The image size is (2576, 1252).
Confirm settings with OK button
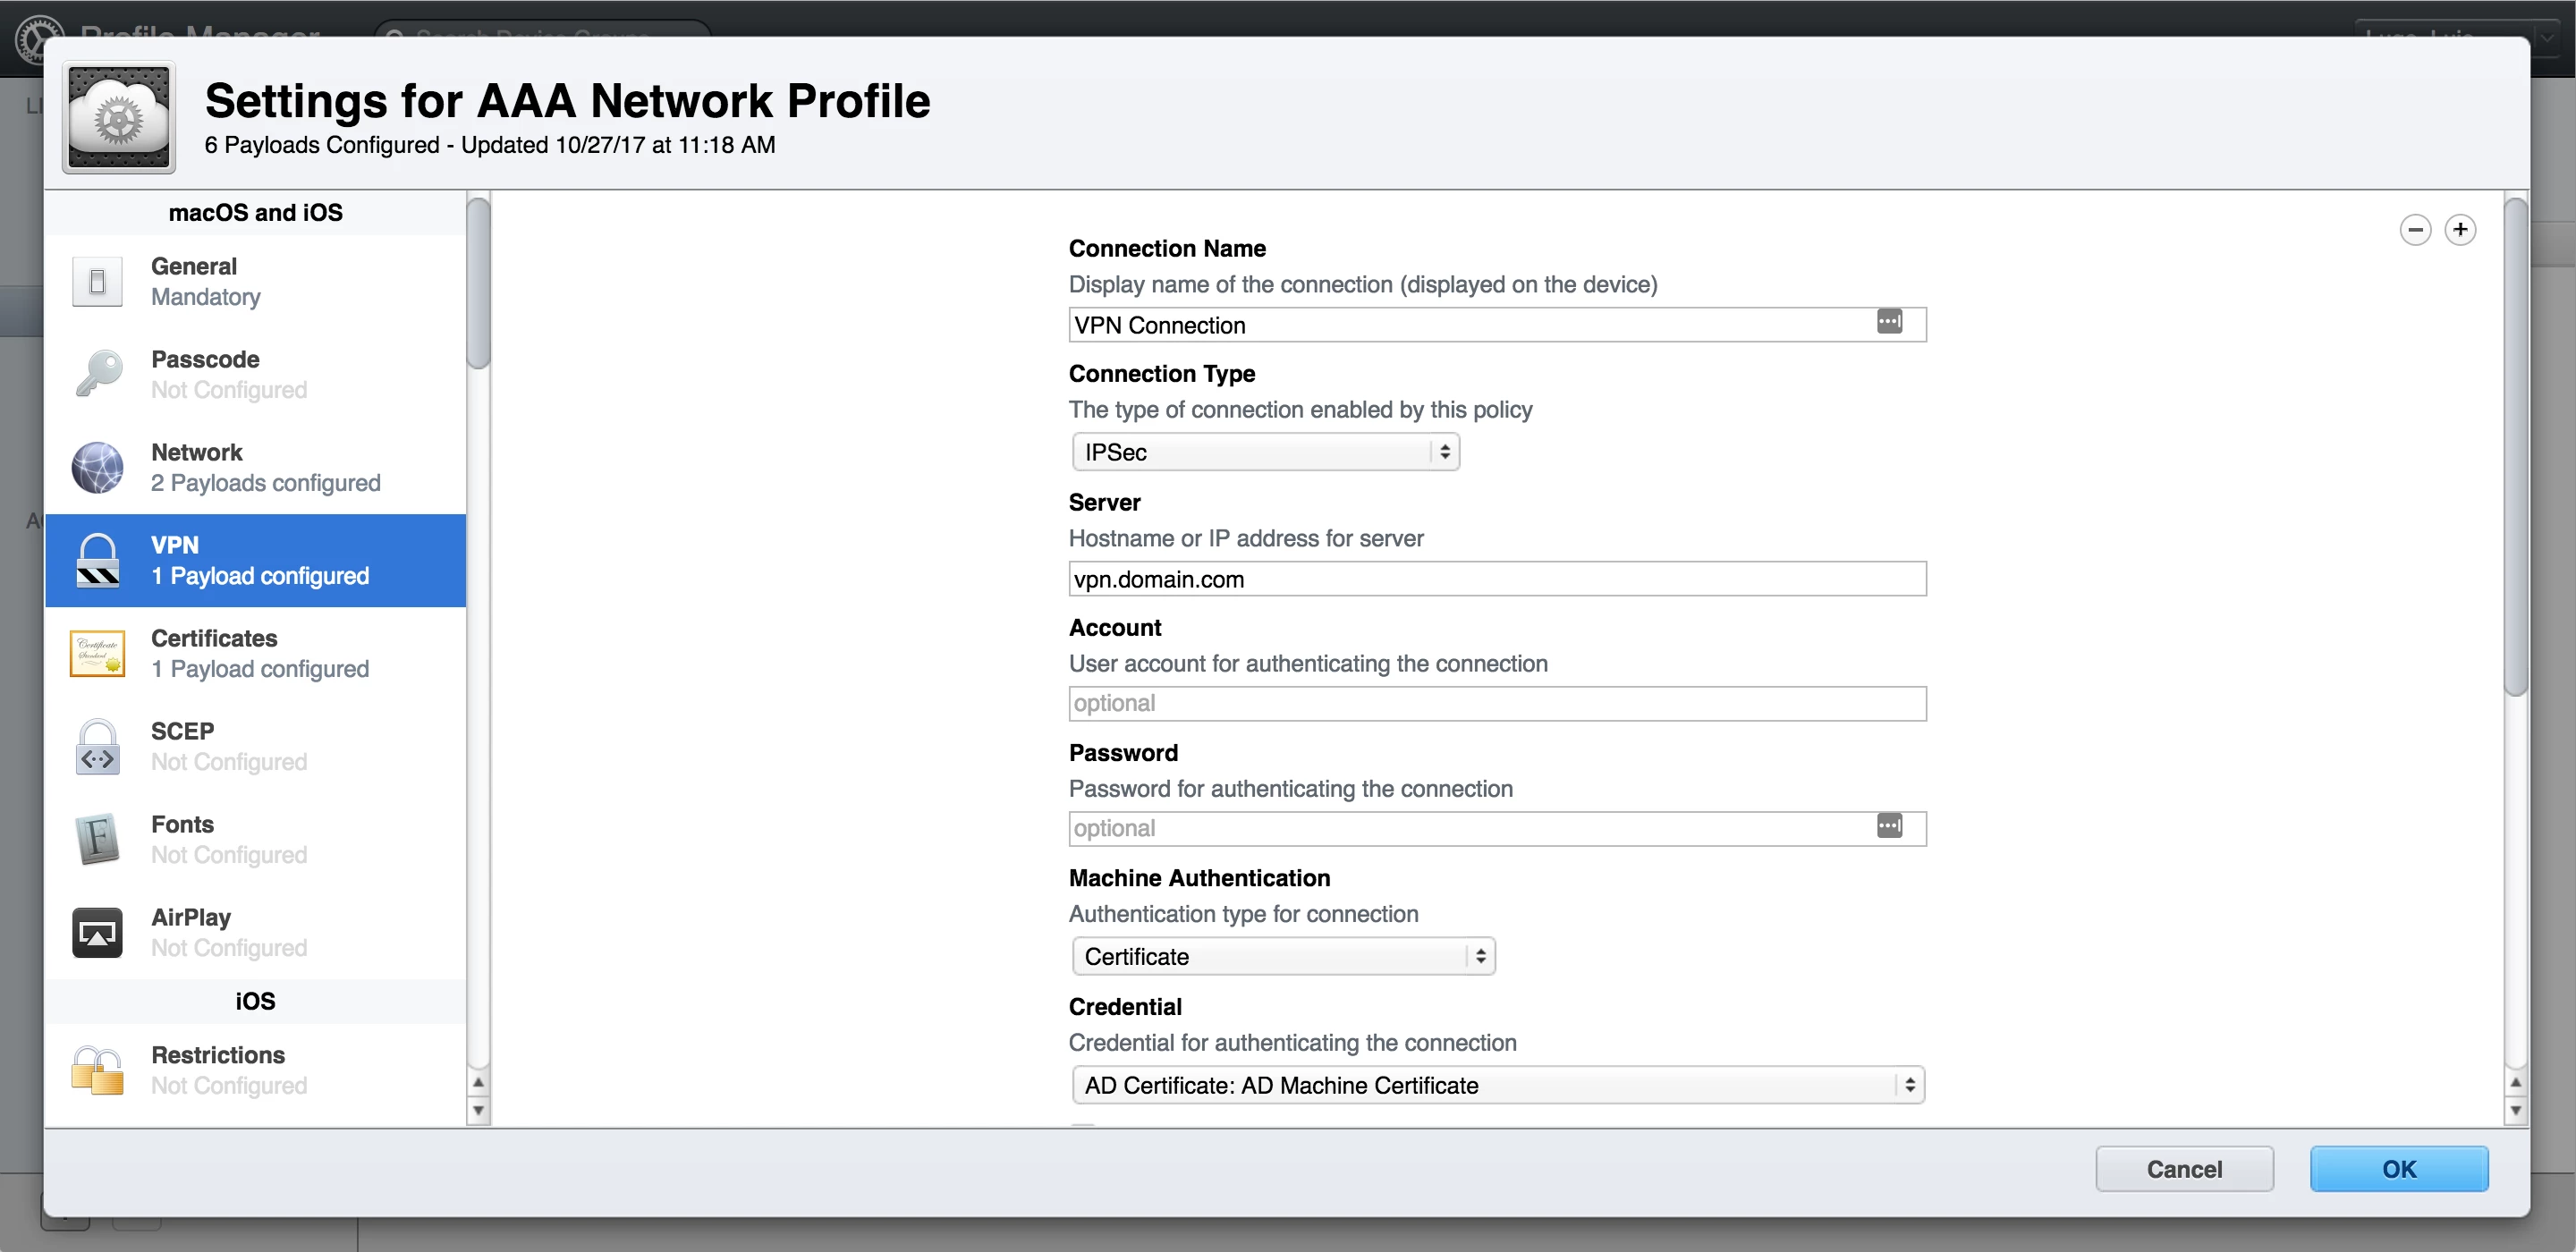pos(2398,1169)
